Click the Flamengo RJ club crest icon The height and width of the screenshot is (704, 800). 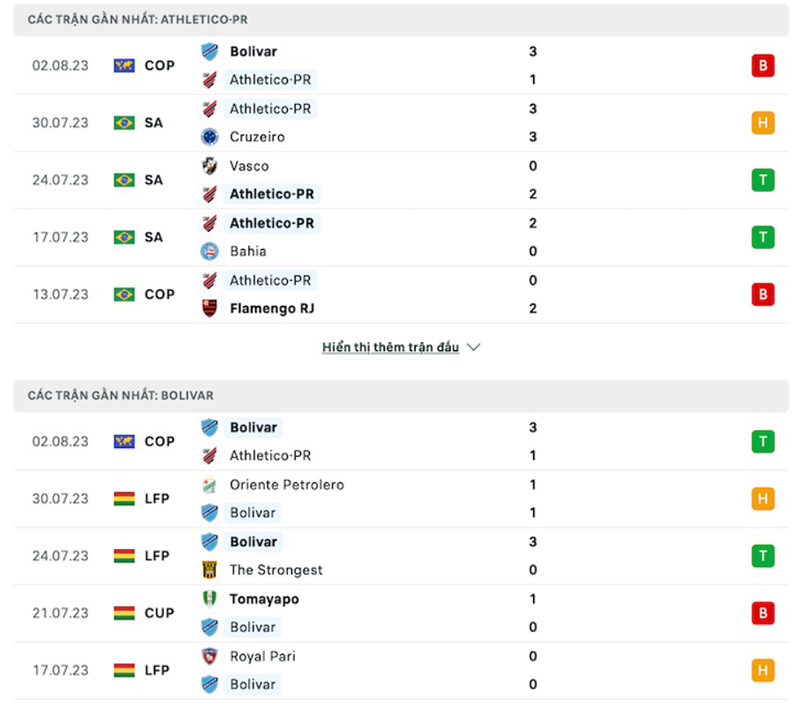210,308
